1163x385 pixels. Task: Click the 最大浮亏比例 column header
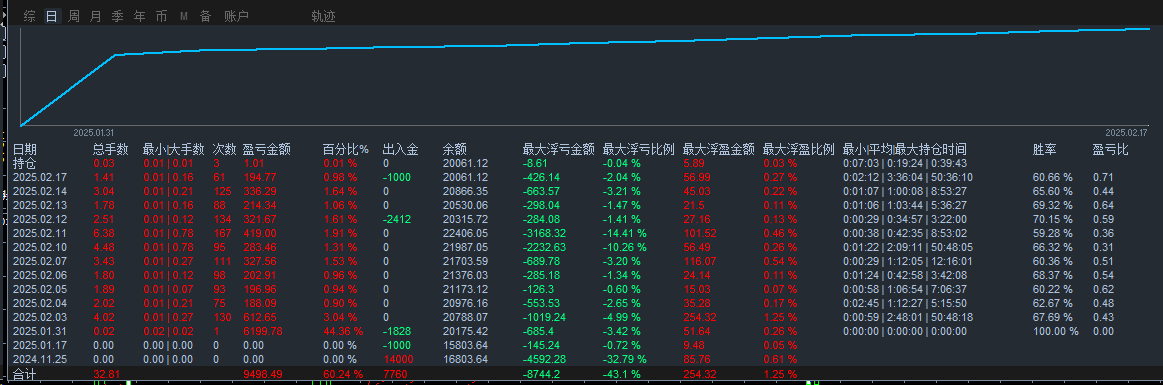pyautogui.click(x=639, y=149)
